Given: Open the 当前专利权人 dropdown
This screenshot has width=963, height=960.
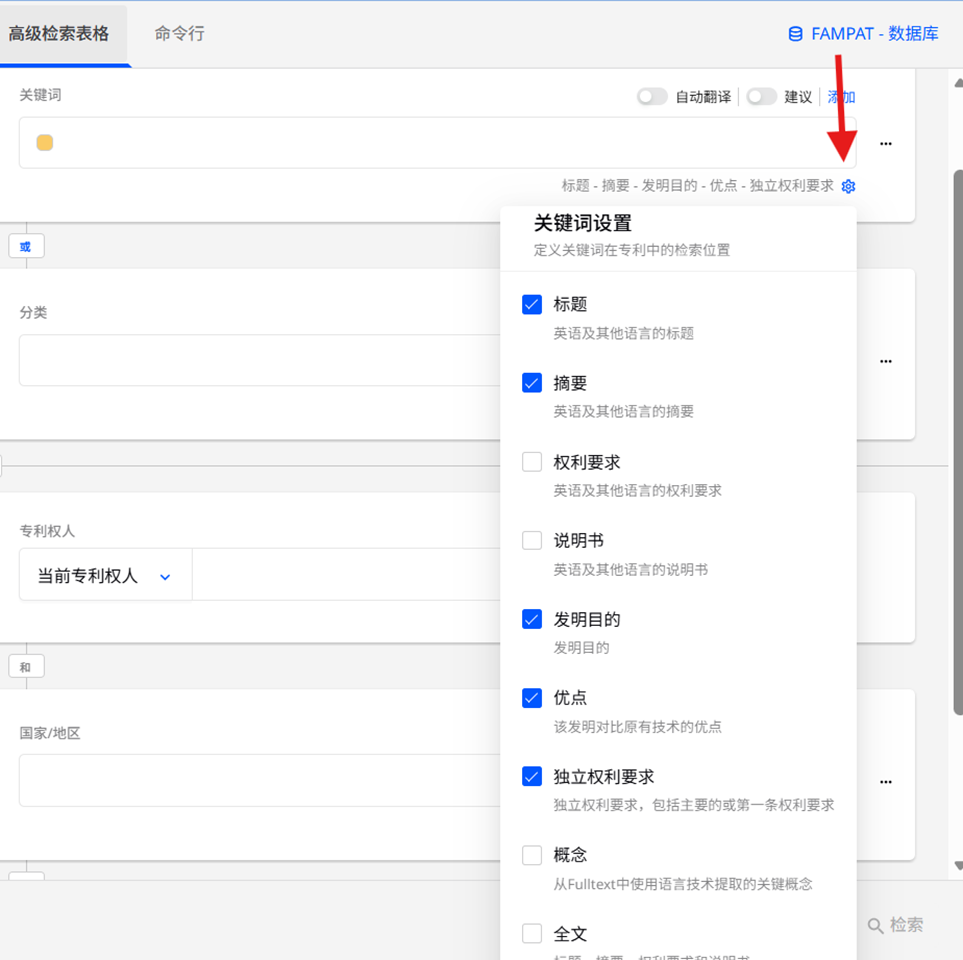Looking at the screenshot, I should click(105, 575).
